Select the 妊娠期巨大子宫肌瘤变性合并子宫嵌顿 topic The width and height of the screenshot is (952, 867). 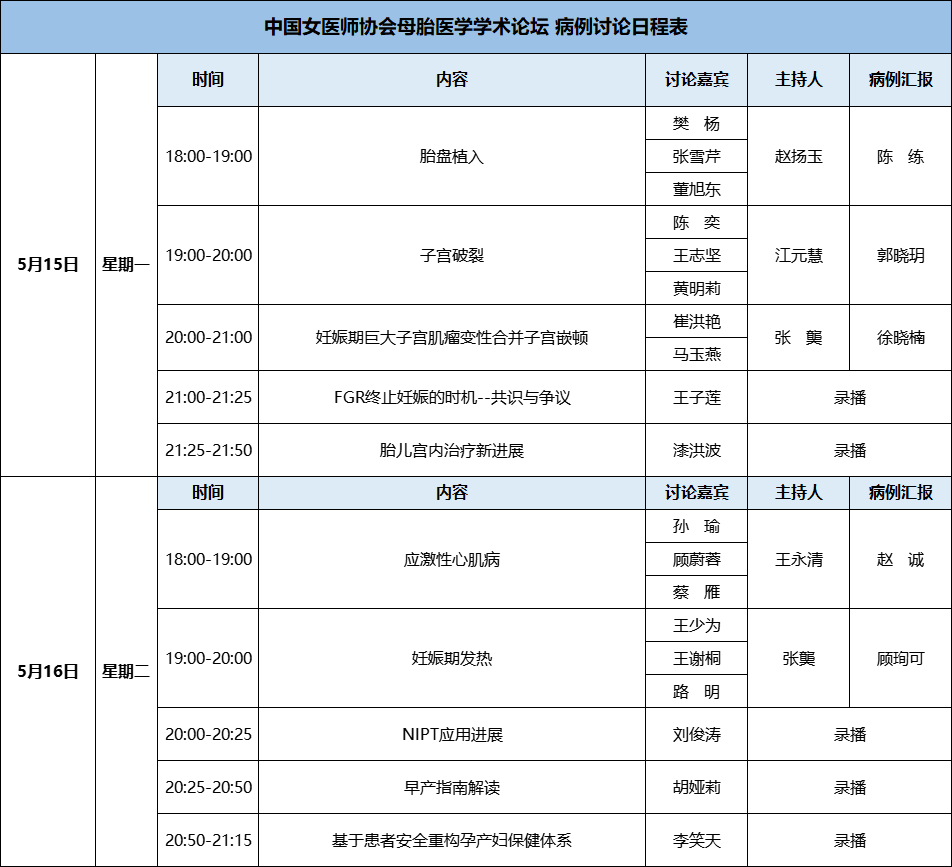(452, 338)
